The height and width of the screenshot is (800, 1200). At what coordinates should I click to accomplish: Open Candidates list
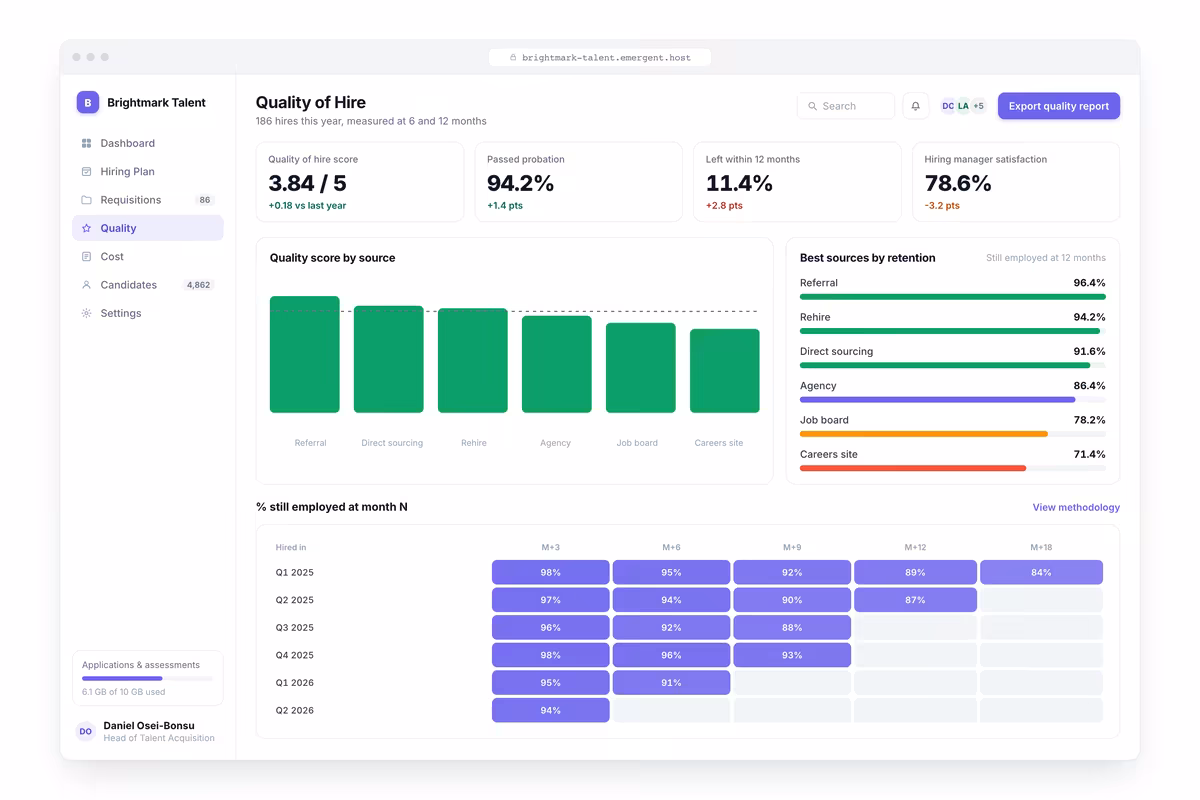(x=148, y=285)
